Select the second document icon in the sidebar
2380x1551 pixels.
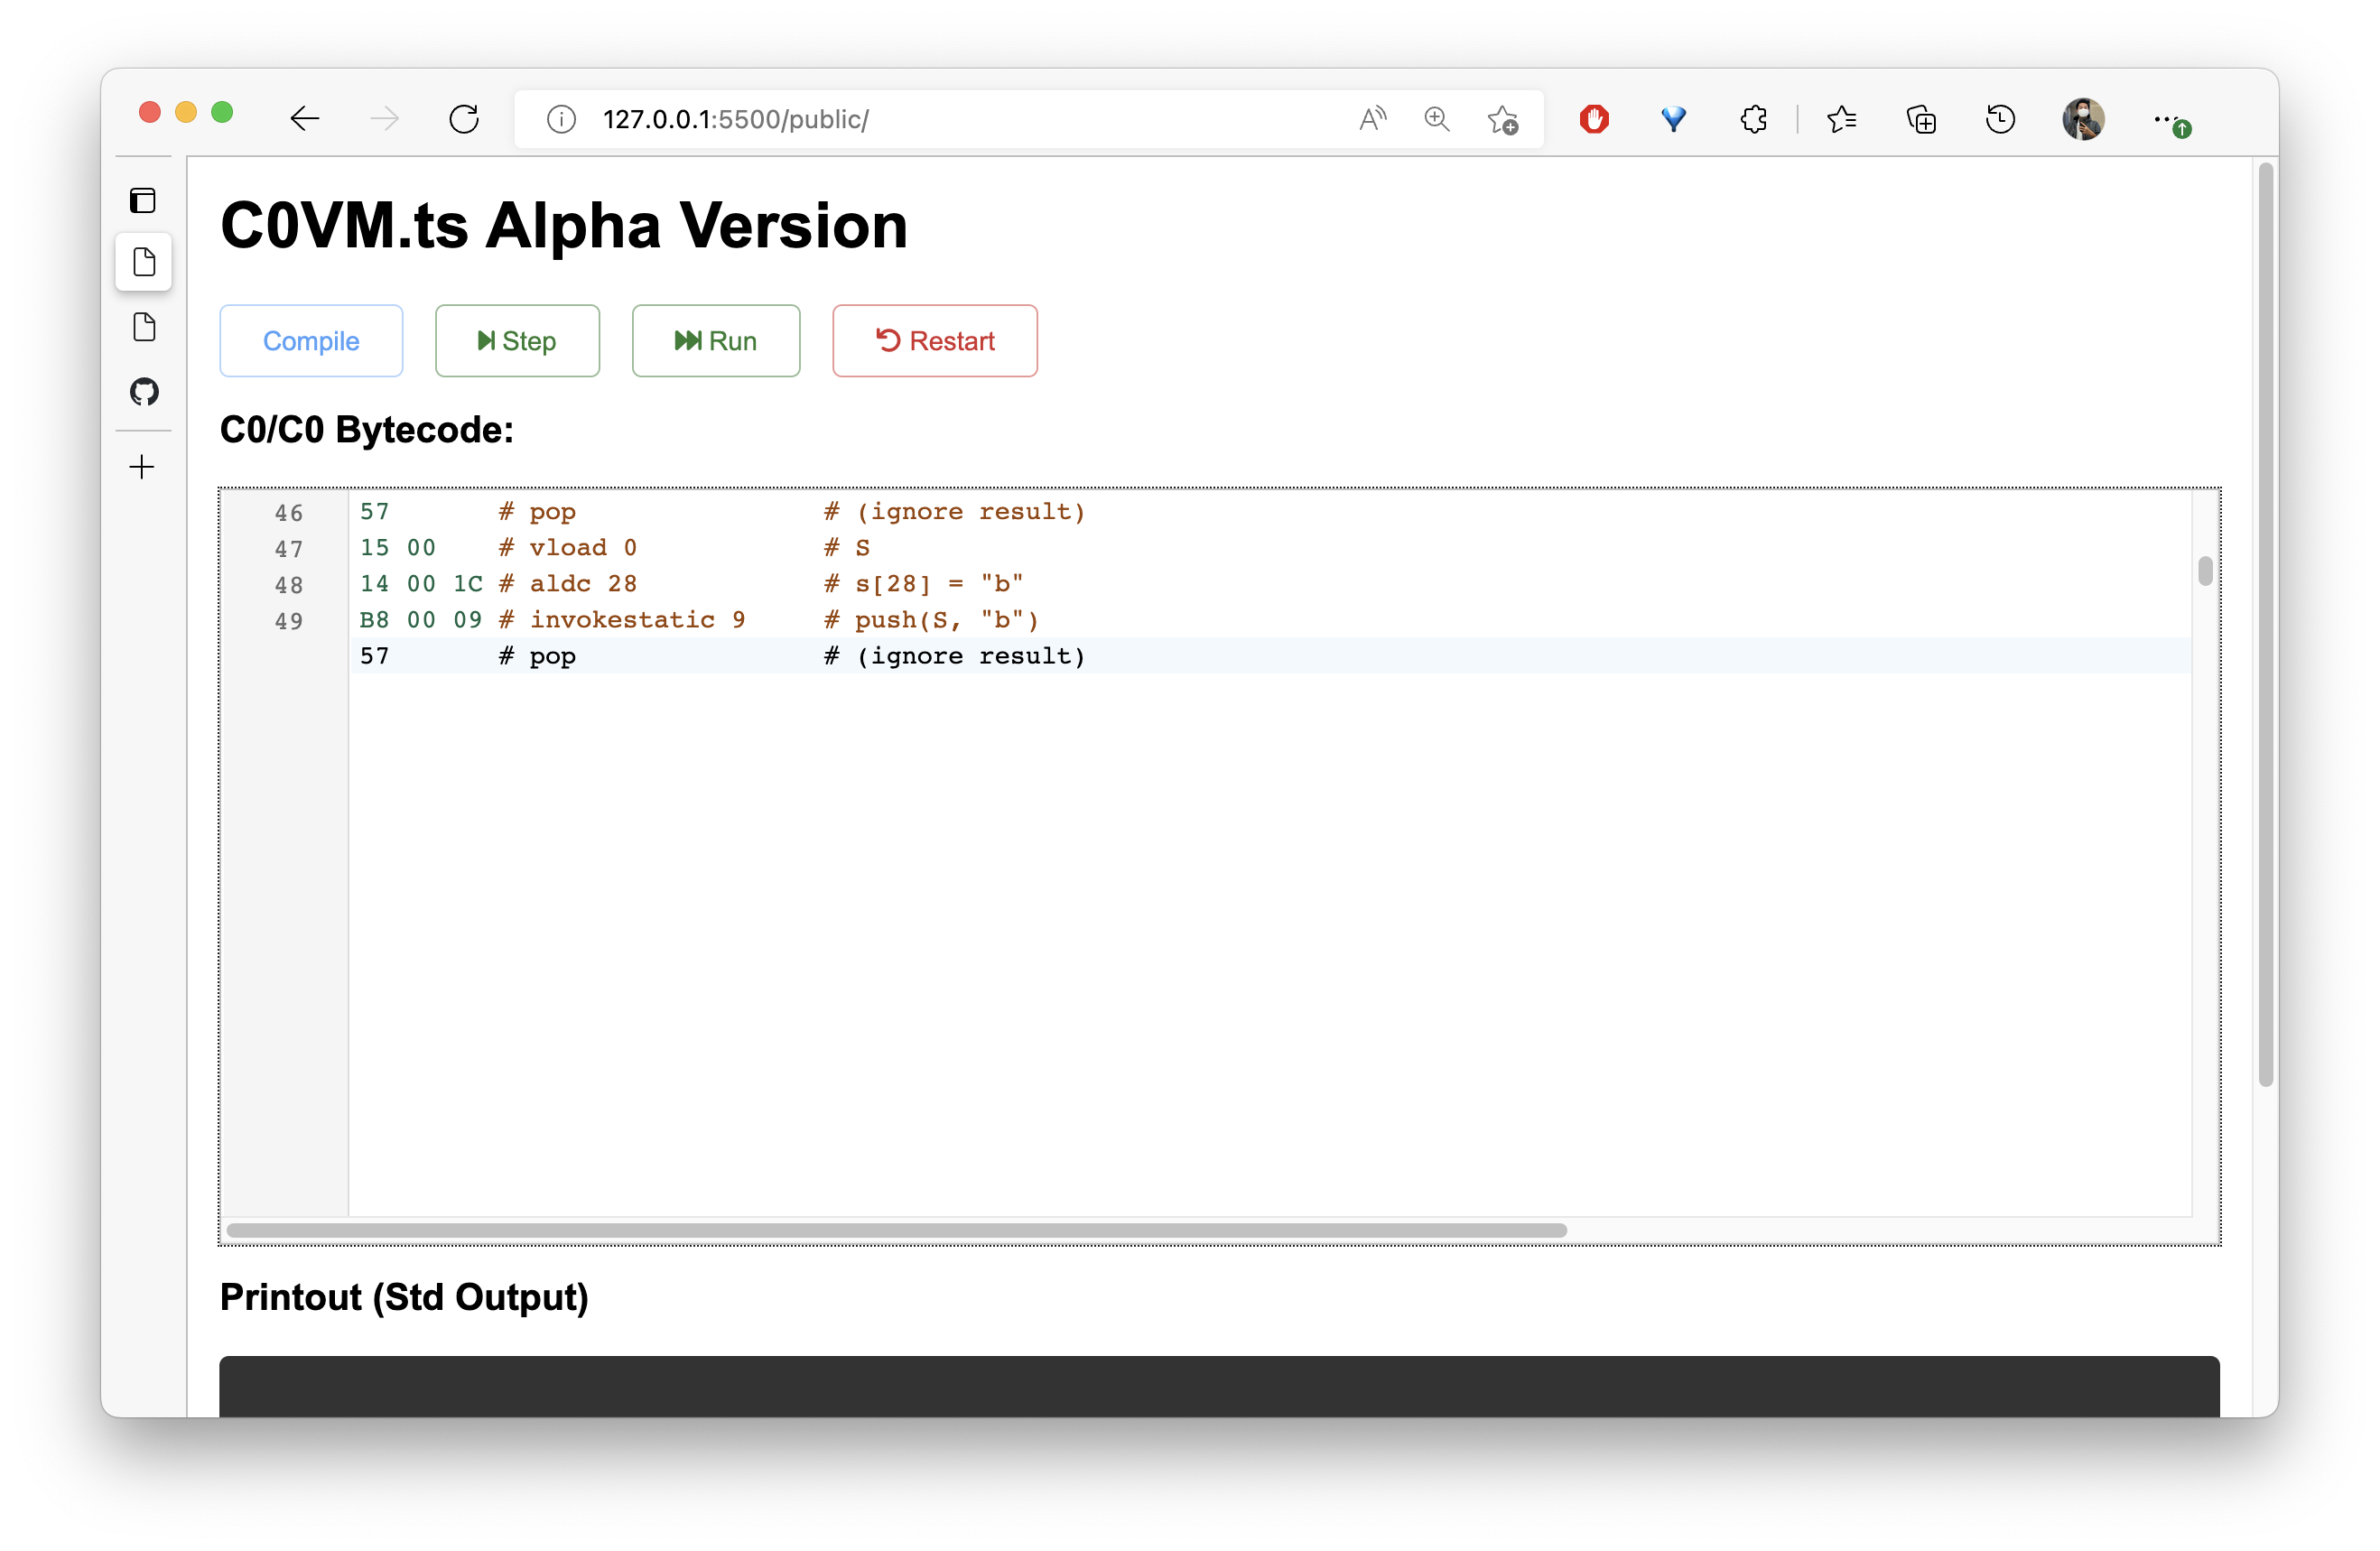click(144, 327)
